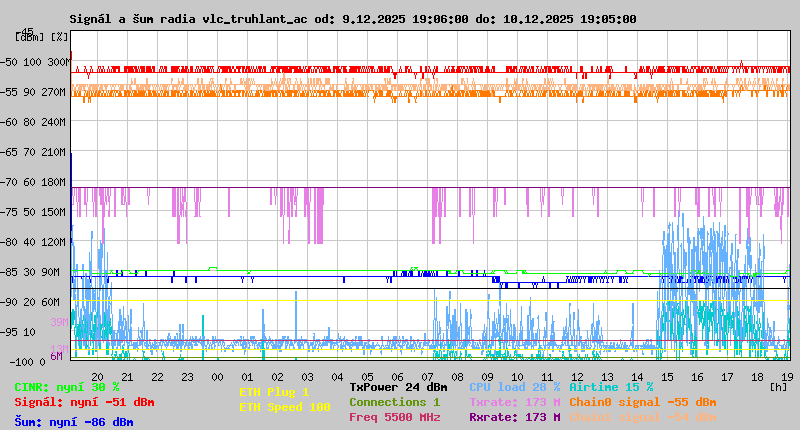The image size is (800, 430).
Task: Click the '-65 70 210M' y-axis label
Action: 33,152
